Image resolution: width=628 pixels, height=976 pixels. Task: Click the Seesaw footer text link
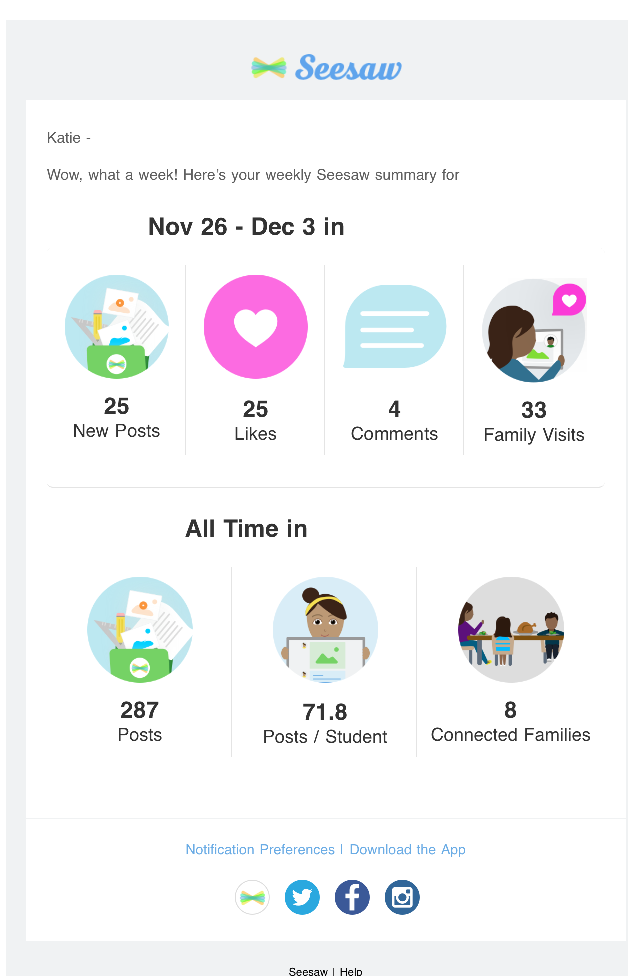pos(307,971)
